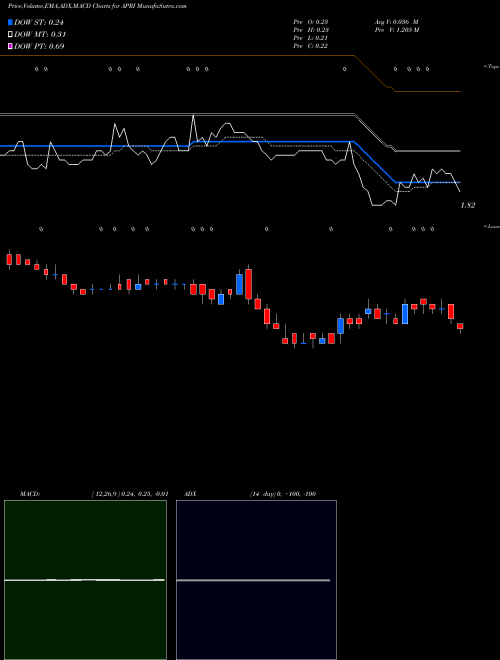Viewport: 500px width, 660px height.
Task: Click the Pre C: 0.22 value
Action: pos(311,46)
